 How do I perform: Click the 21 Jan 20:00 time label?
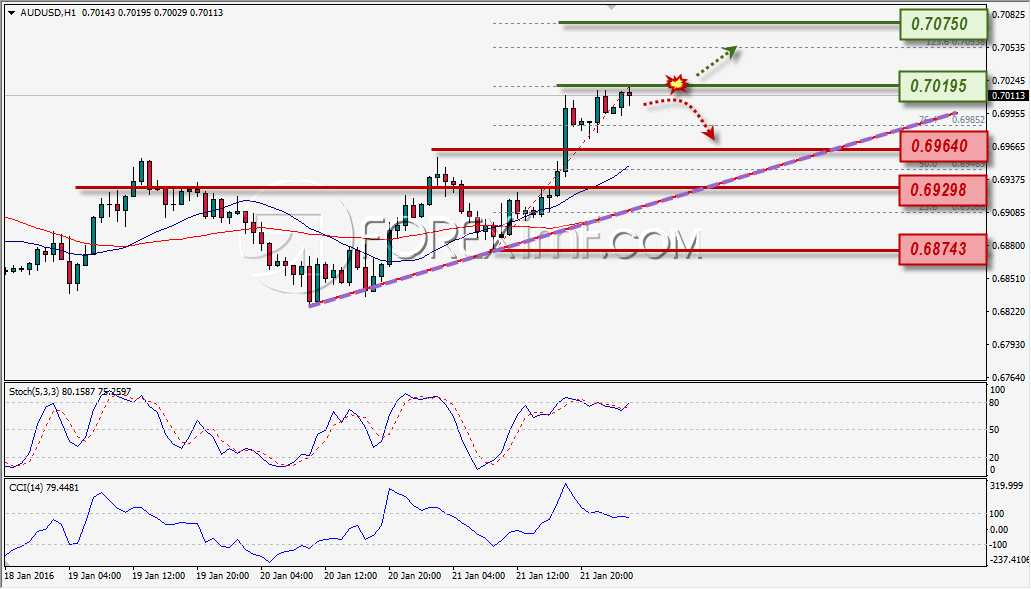click(x=606, y=576)
